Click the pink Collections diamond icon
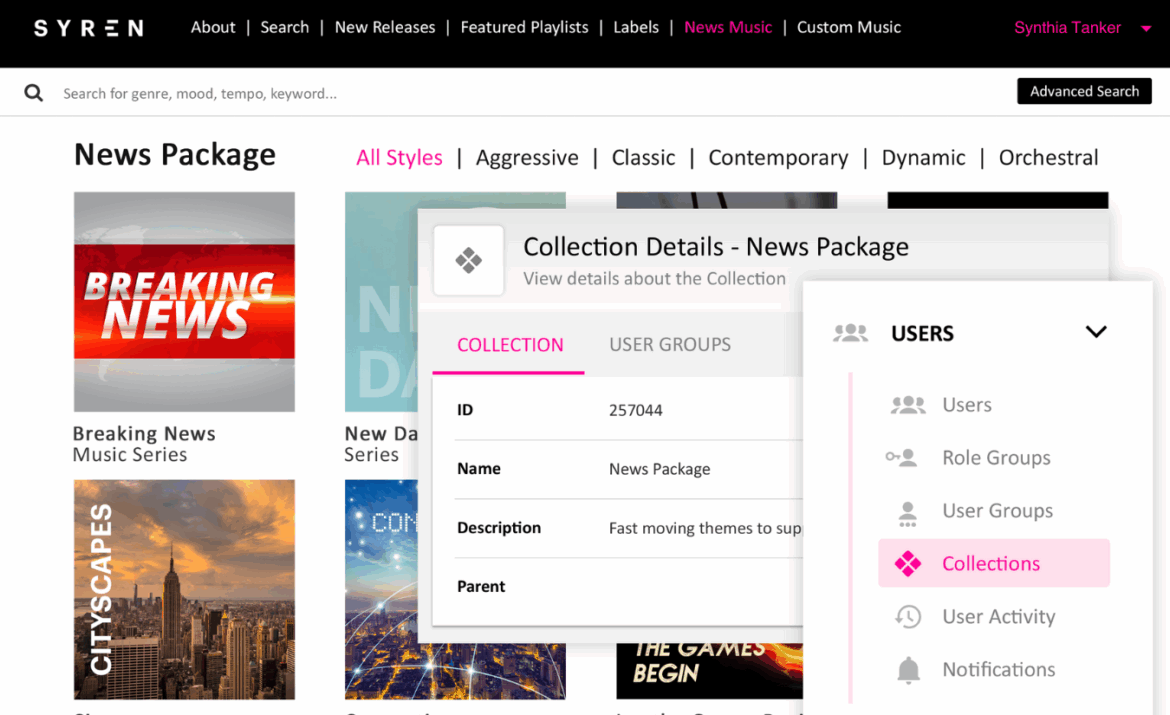This screenshot has height=715, width=1170. [x=908, y=564]
